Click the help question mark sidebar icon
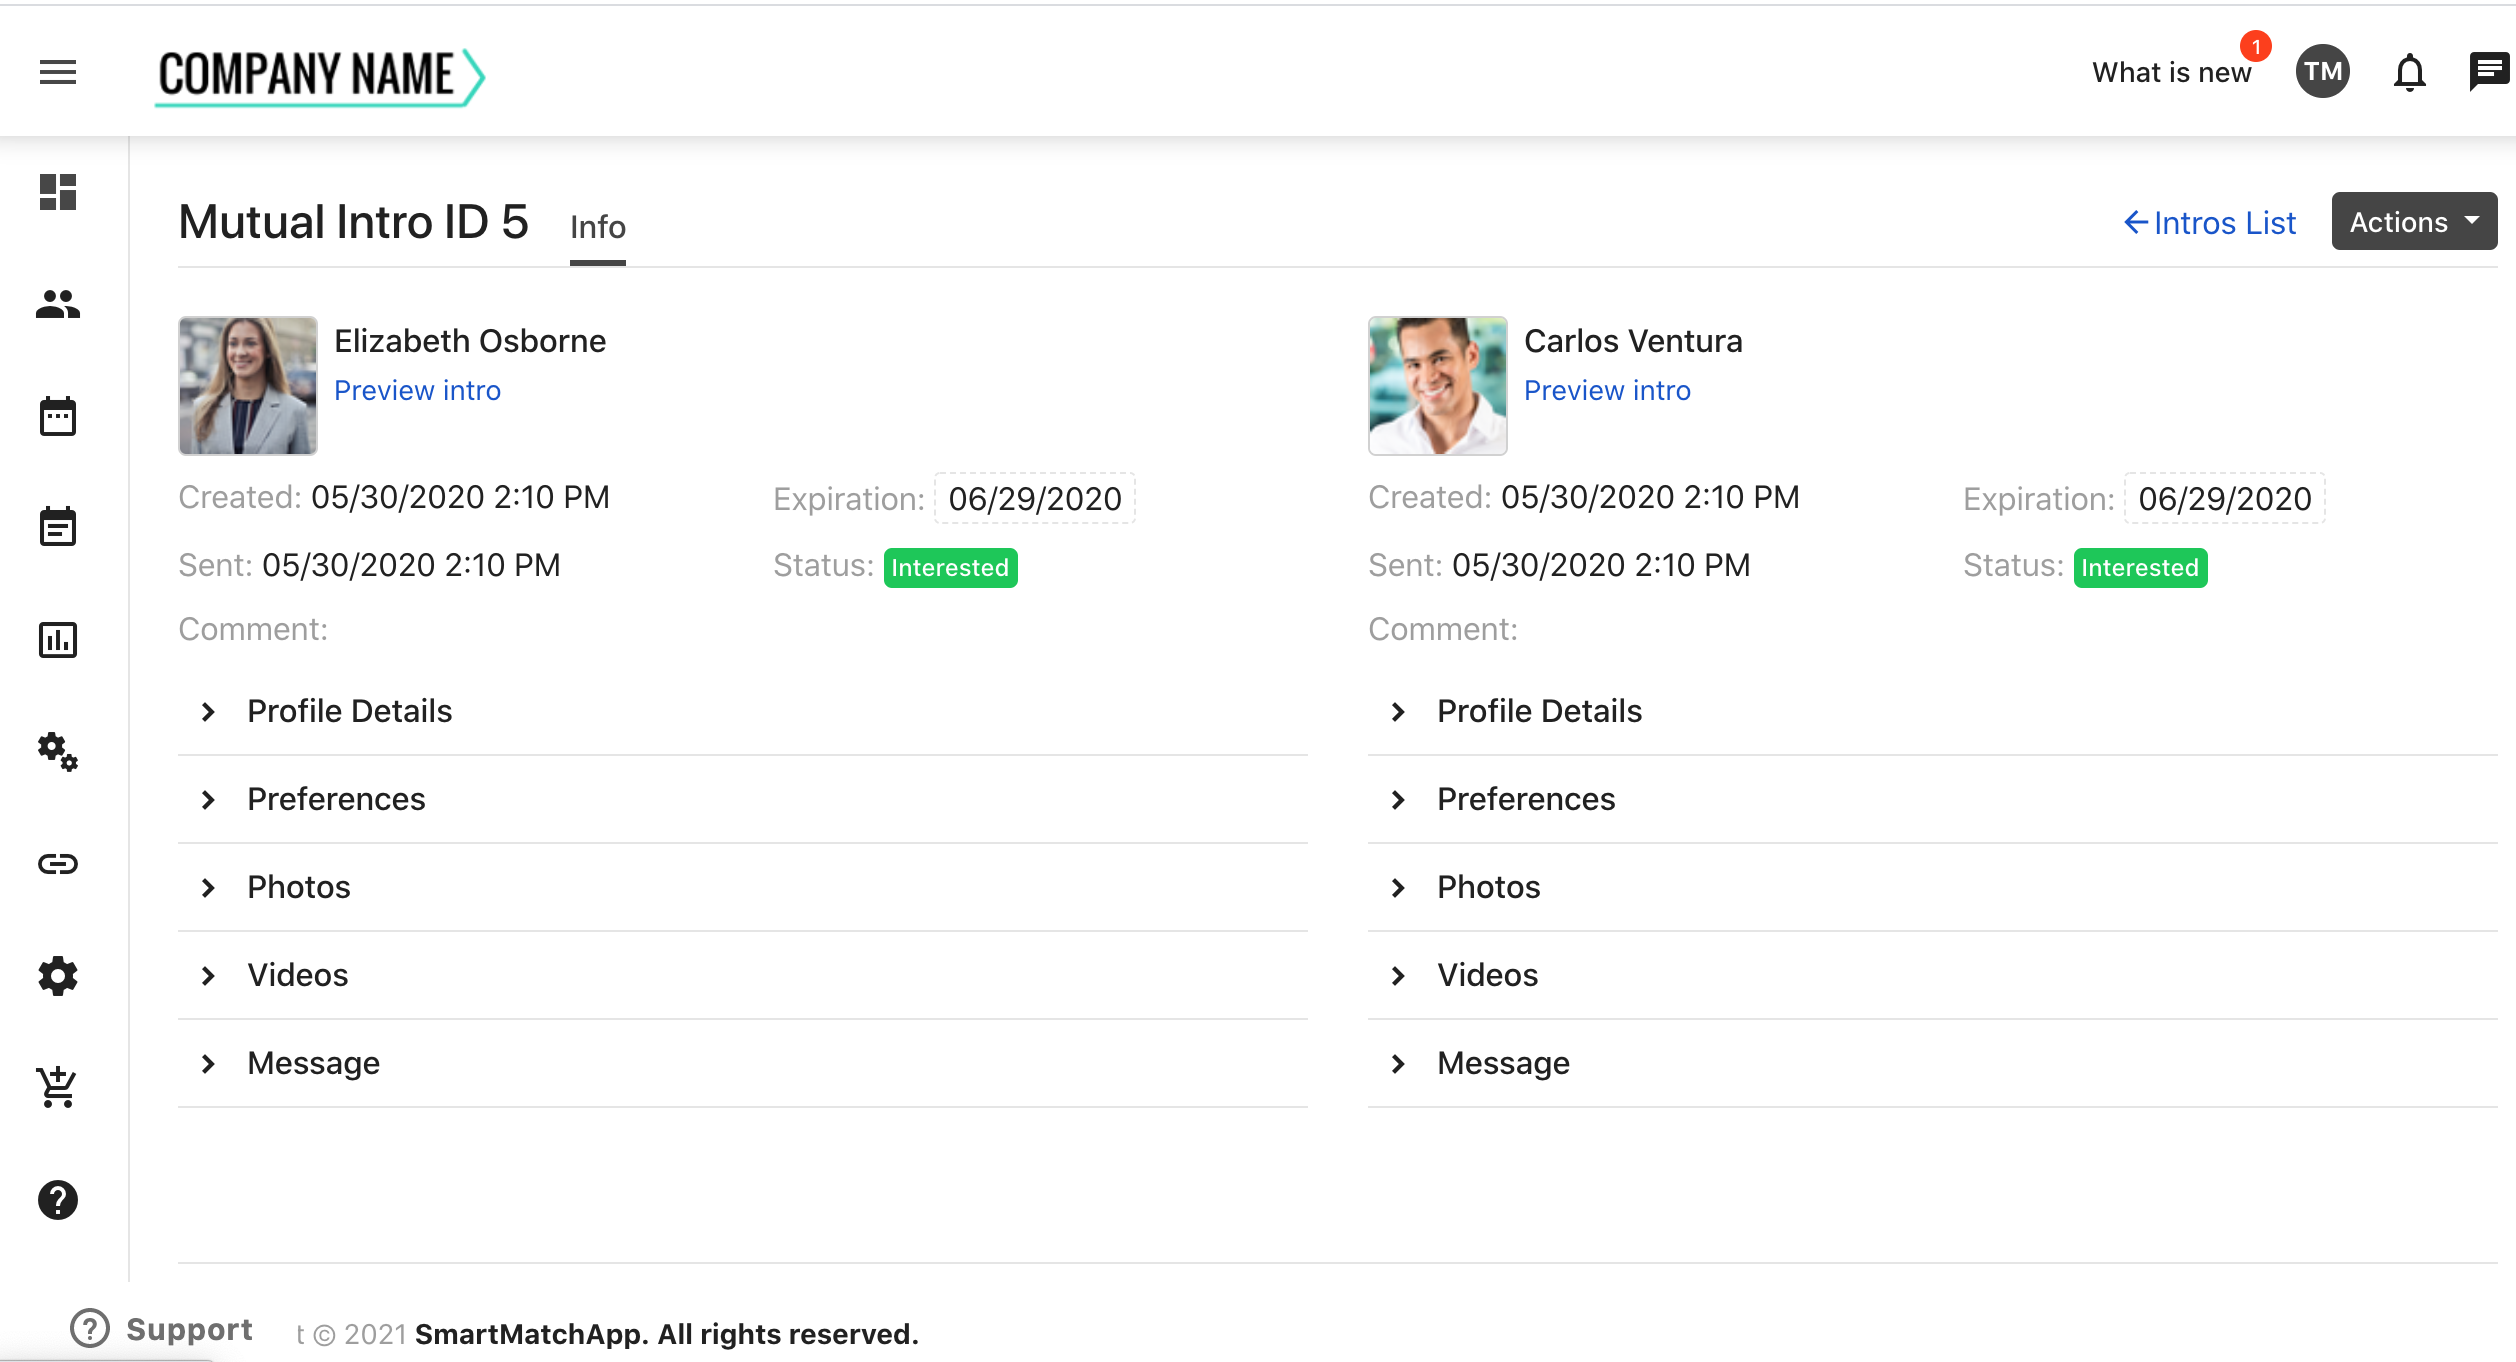The image size is (2516, 1362). pos(58,1200)
